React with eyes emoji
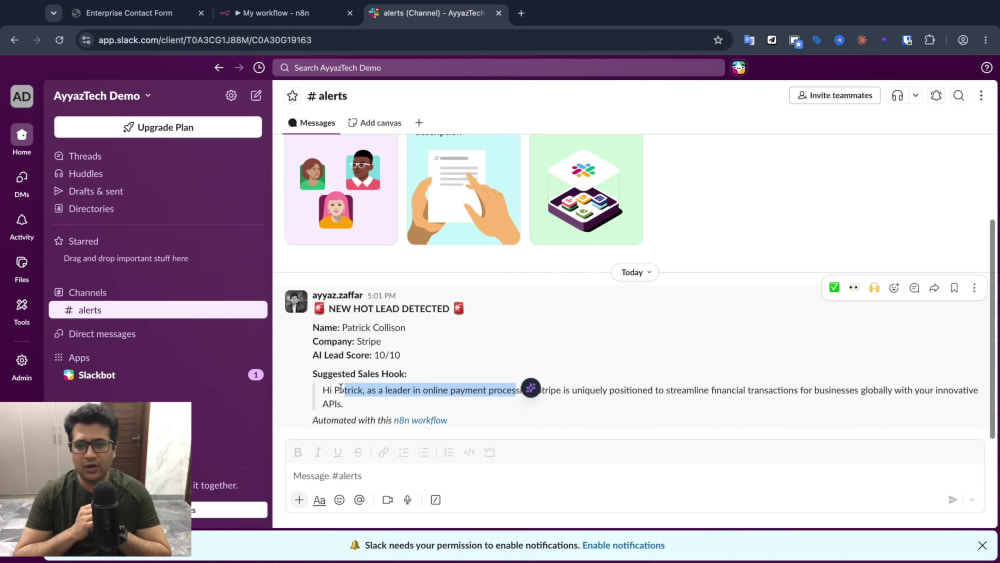 tap(854, 288)
